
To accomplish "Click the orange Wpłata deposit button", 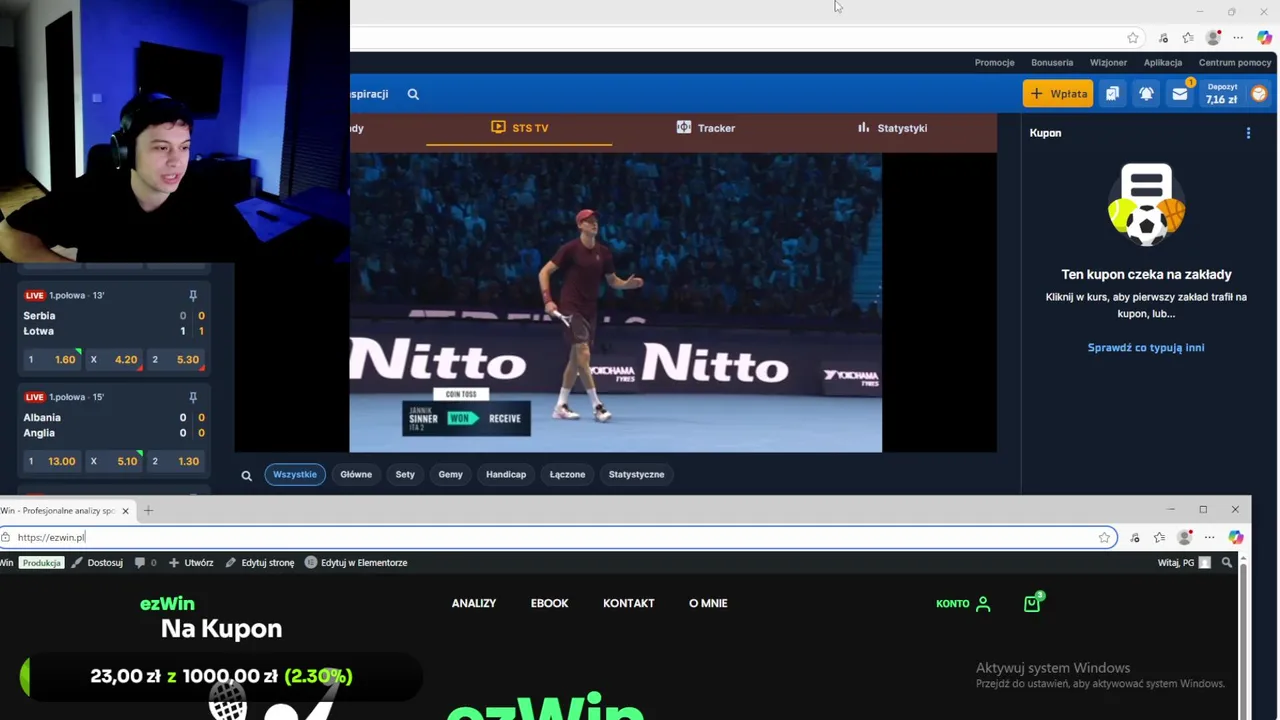I will [x=1058, y=94].
